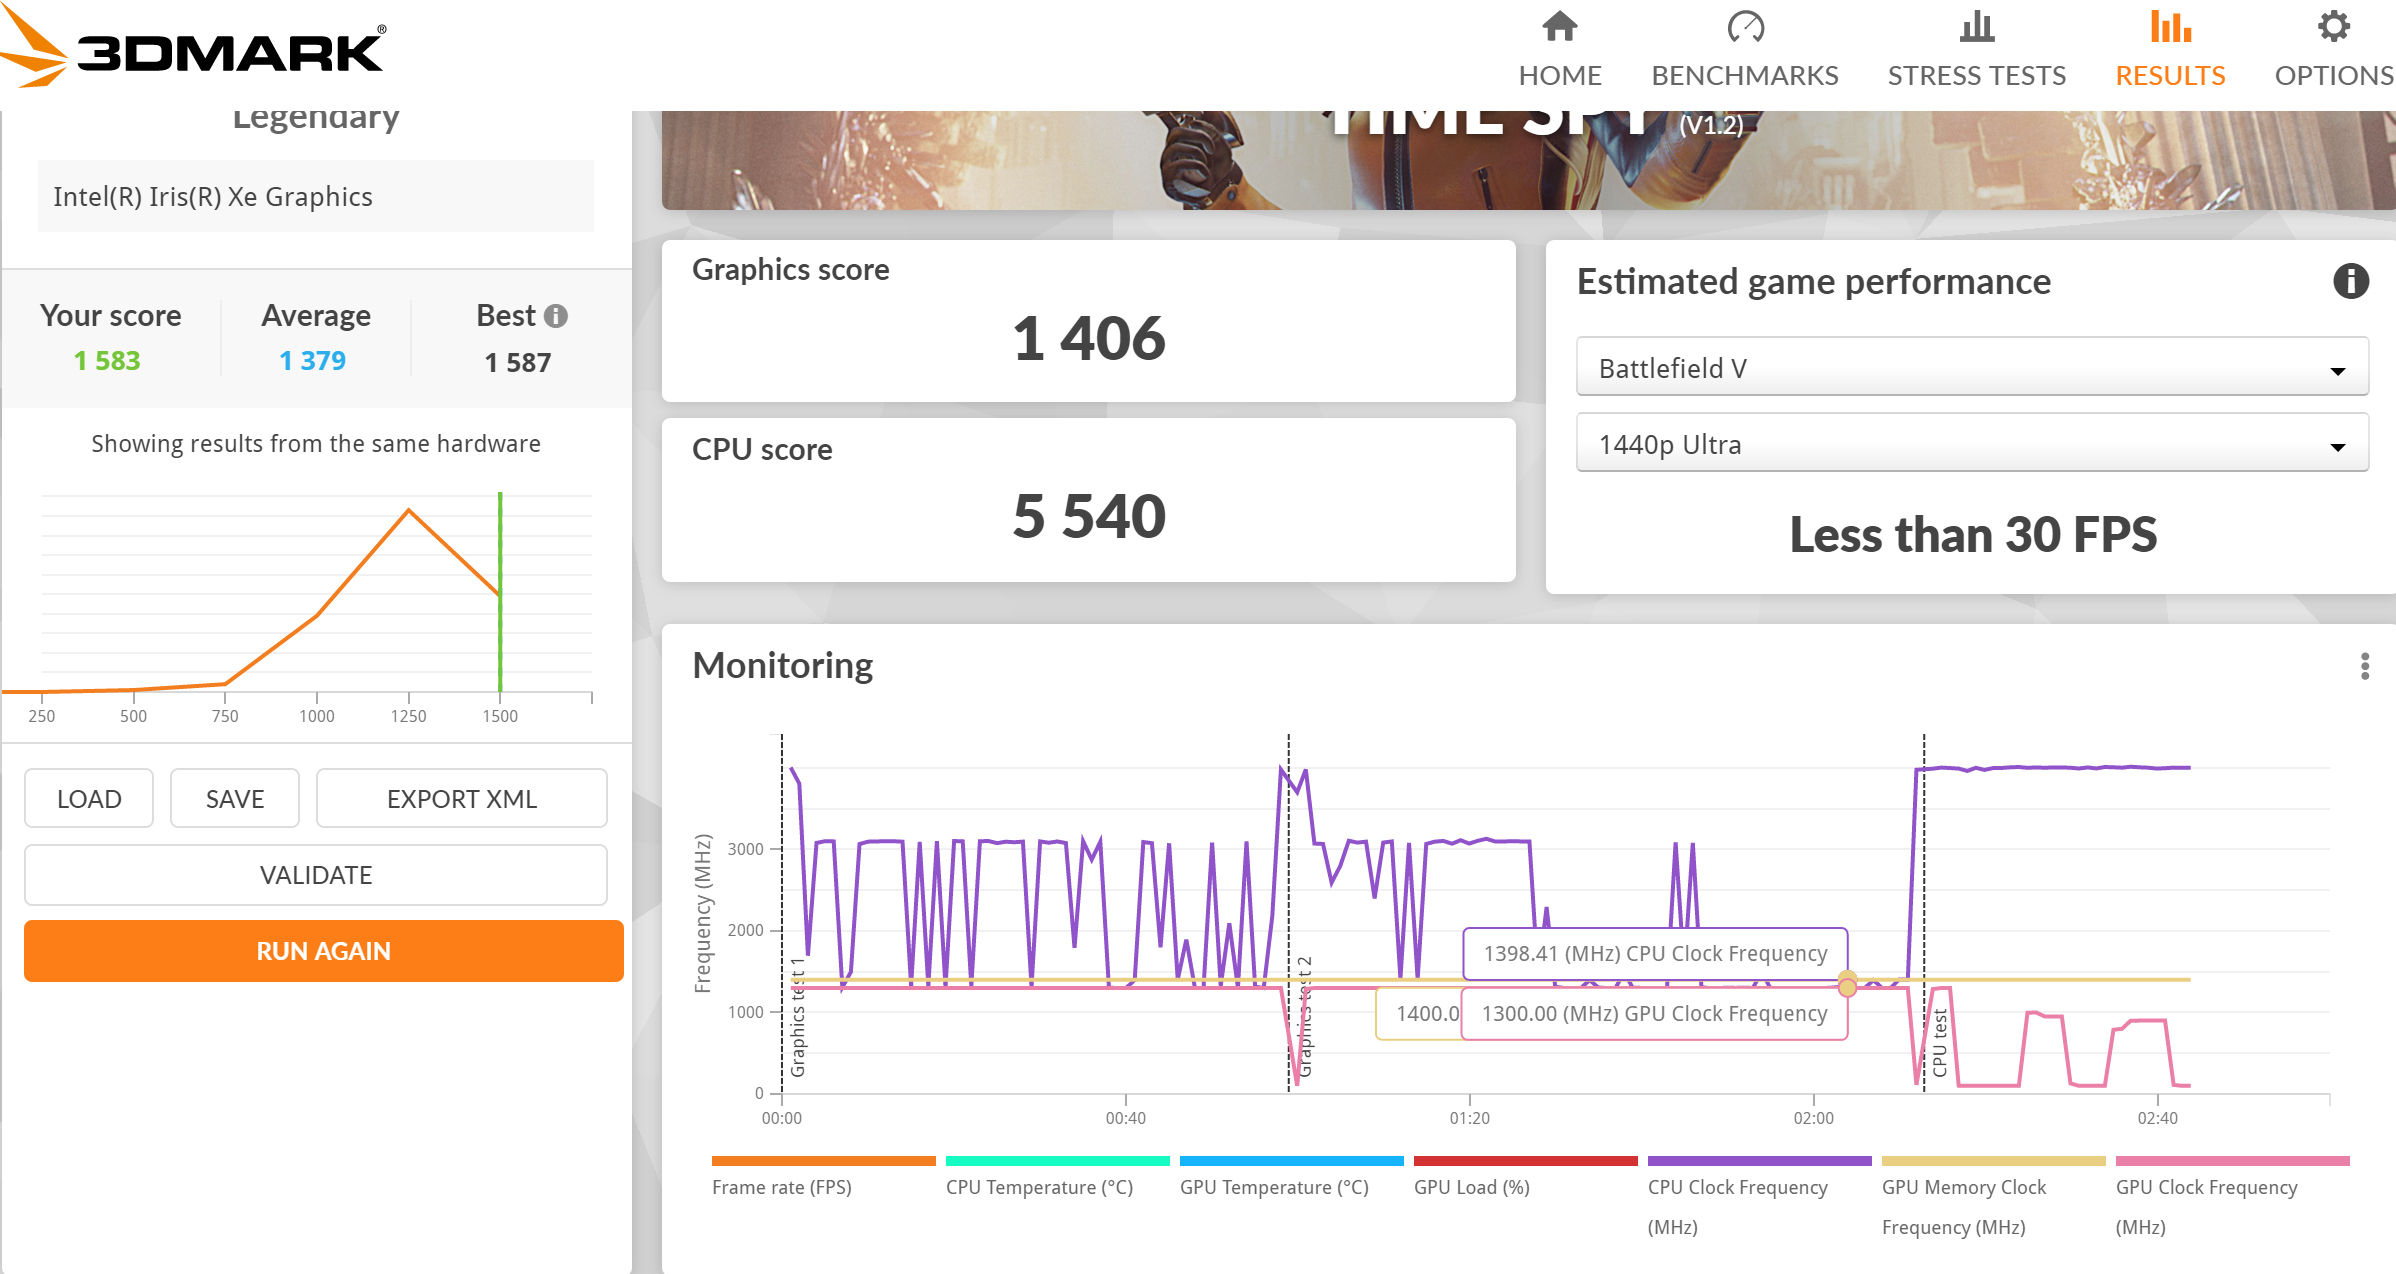Open the Monitoring three-dot menu
This screenshot has width=2396, height=1274.
pyautogui.click(x=2364, y=666)
